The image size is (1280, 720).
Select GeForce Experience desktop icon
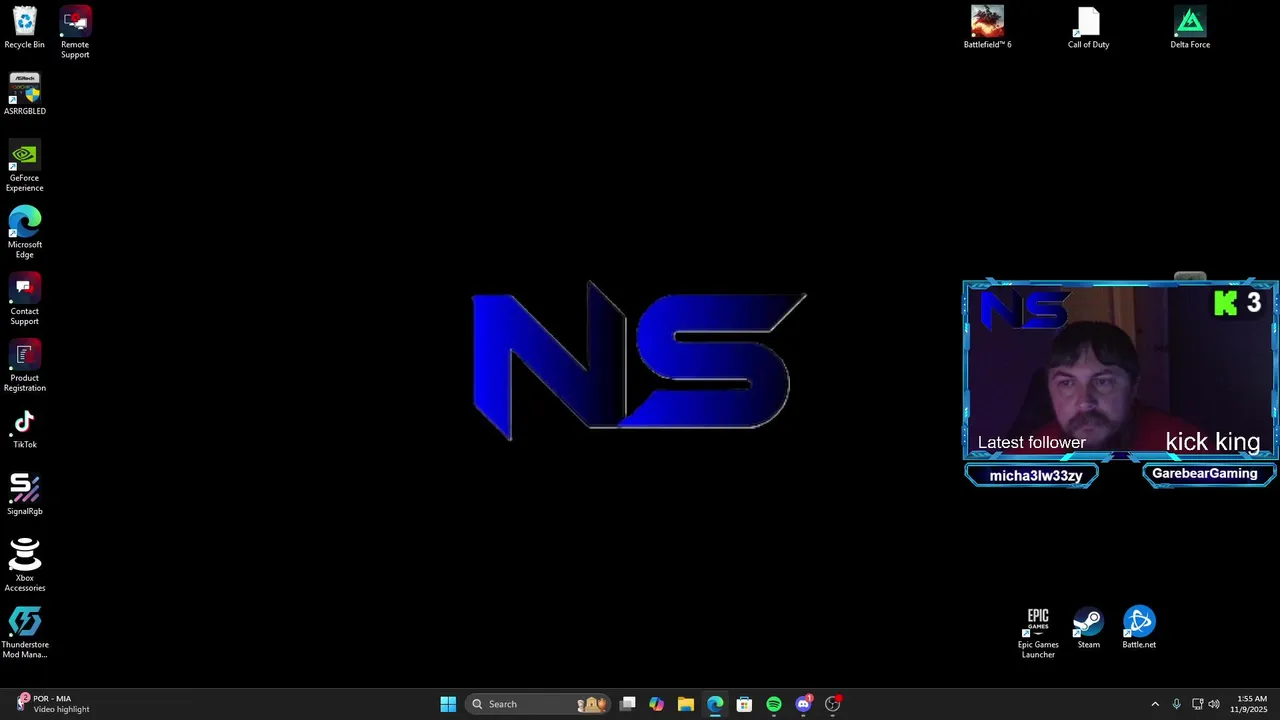[24, 165]
